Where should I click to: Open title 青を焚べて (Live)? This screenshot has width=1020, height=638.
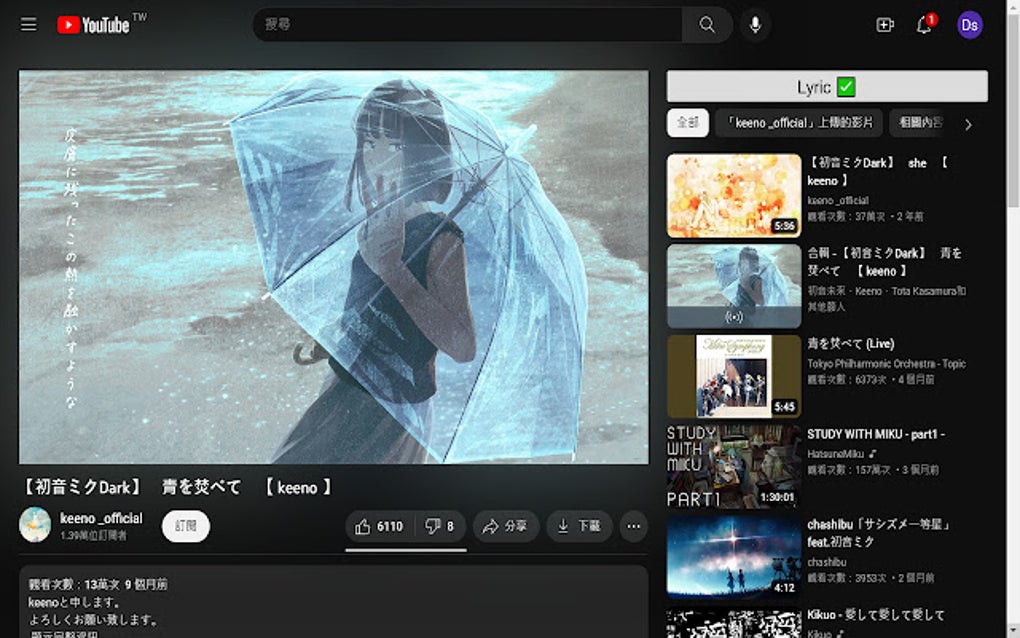point(851,343)
